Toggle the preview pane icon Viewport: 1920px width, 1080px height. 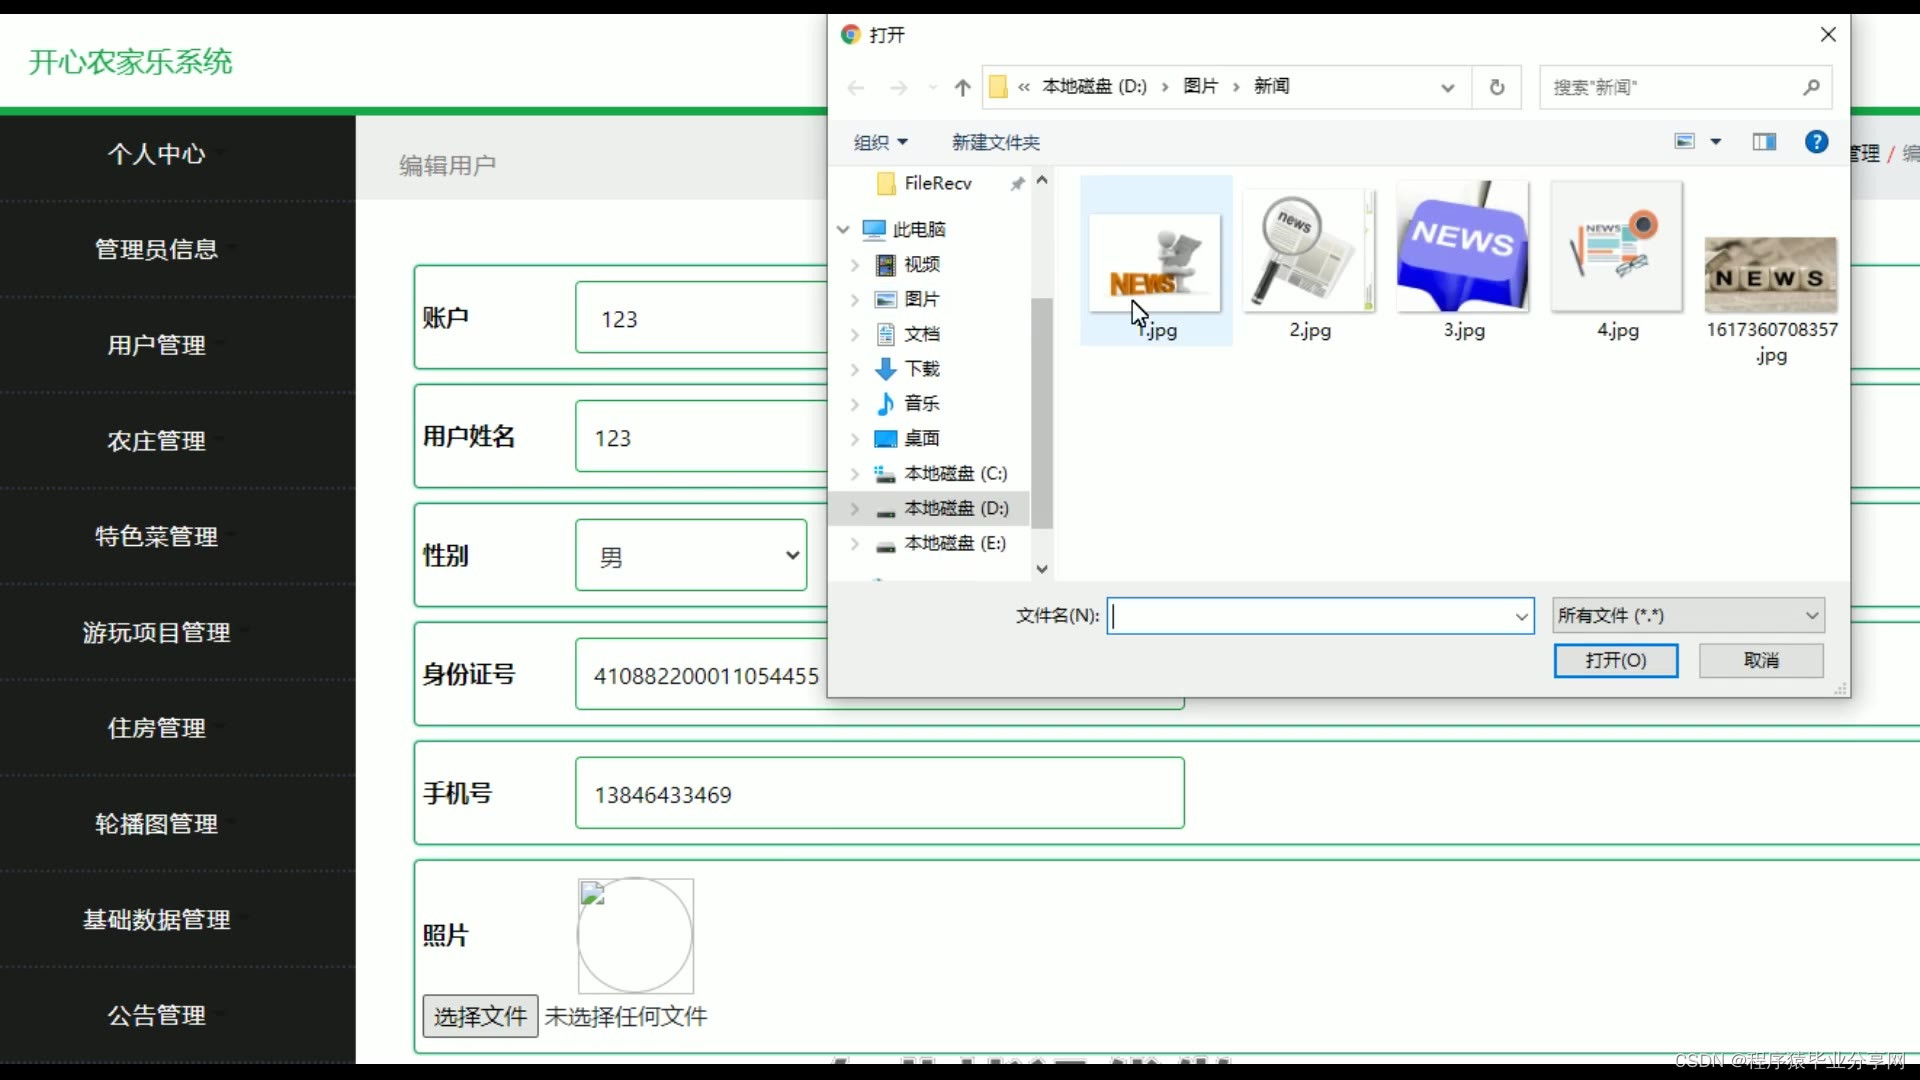[x=1764, y=142]
